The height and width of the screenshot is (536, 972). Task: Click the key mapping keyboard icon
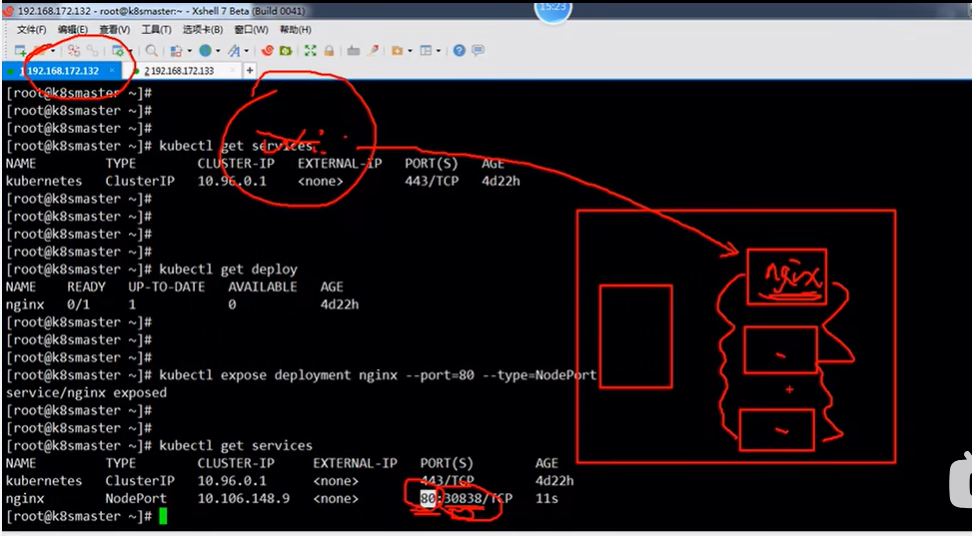[353, 51]
